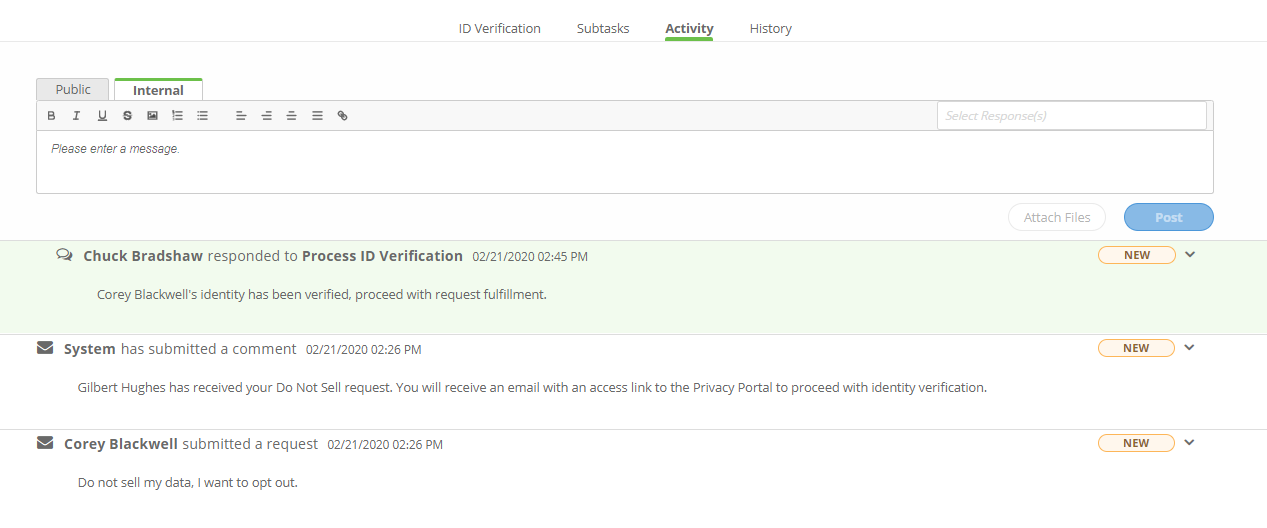Insert a hyperlink in the message
Viewport: 1267px width, 528px height.
[x=342, y=116]
